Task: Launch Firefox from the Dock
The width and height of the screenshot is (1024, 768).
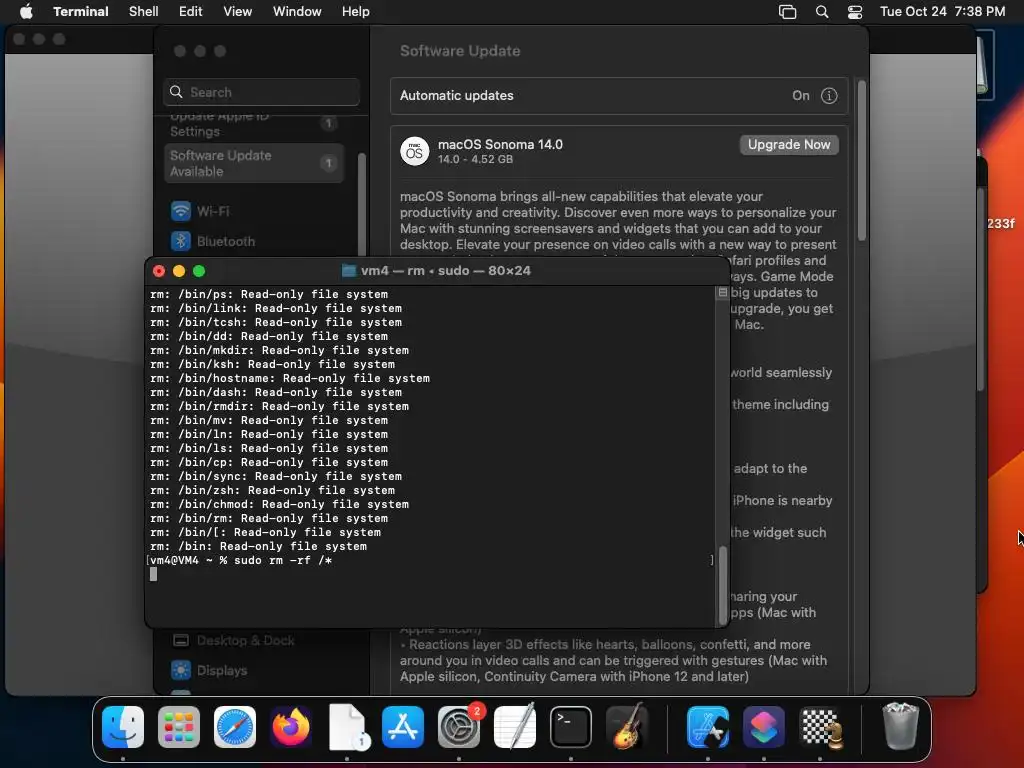Action: [x=291, y=726]
